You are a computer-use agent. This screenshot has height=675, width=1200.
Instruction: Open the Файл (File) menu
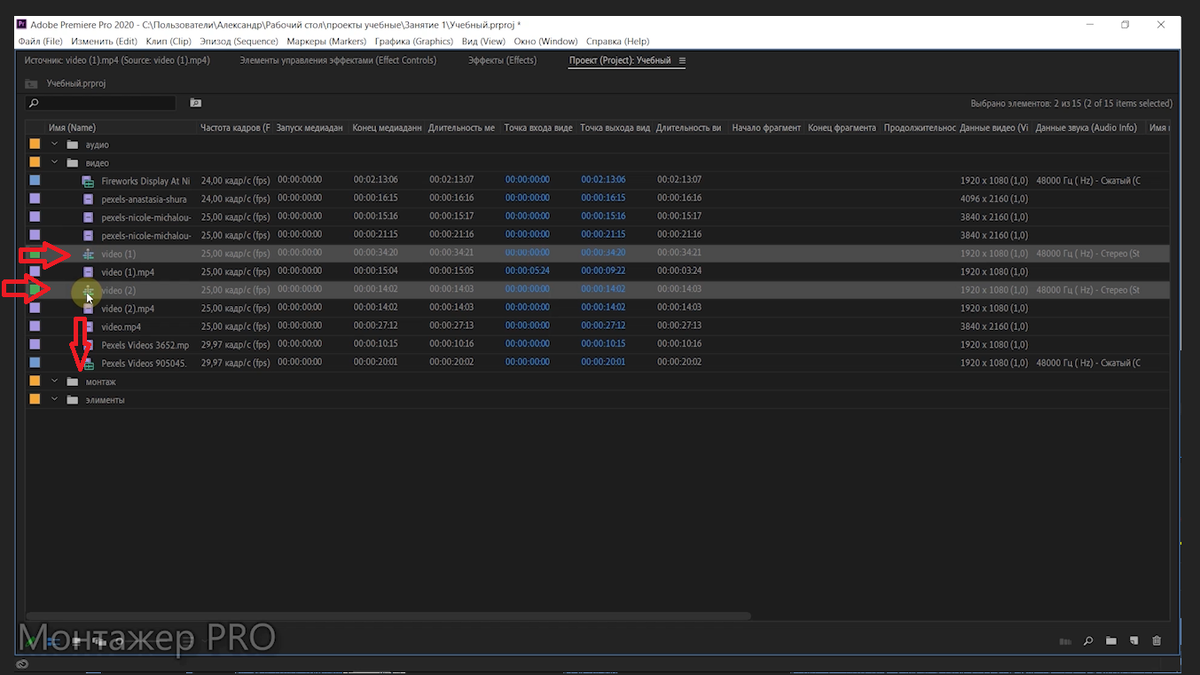(x=40, y=42)
